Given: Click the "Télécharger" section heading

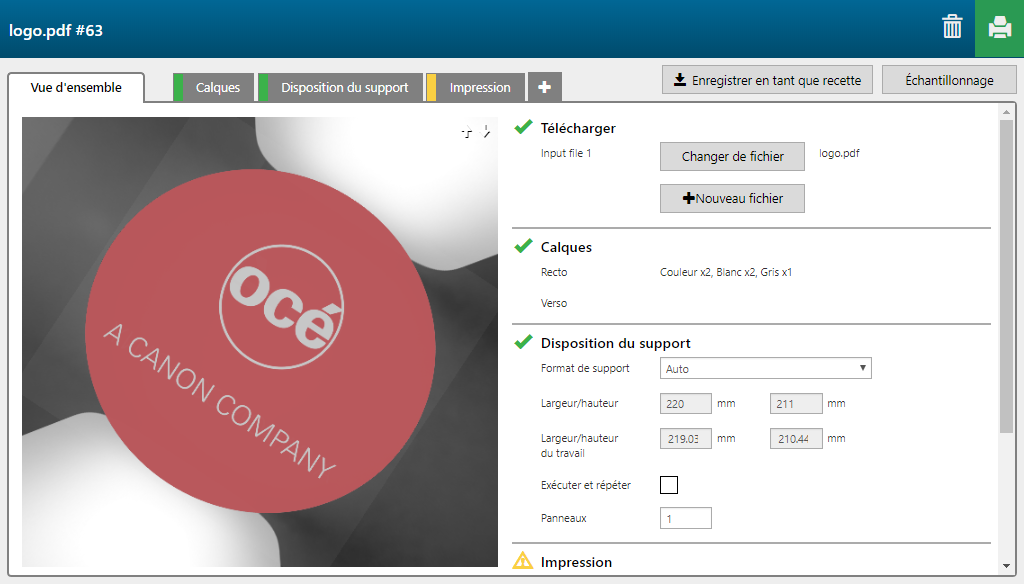Looking at the screenshot, I should coord(578,128).
